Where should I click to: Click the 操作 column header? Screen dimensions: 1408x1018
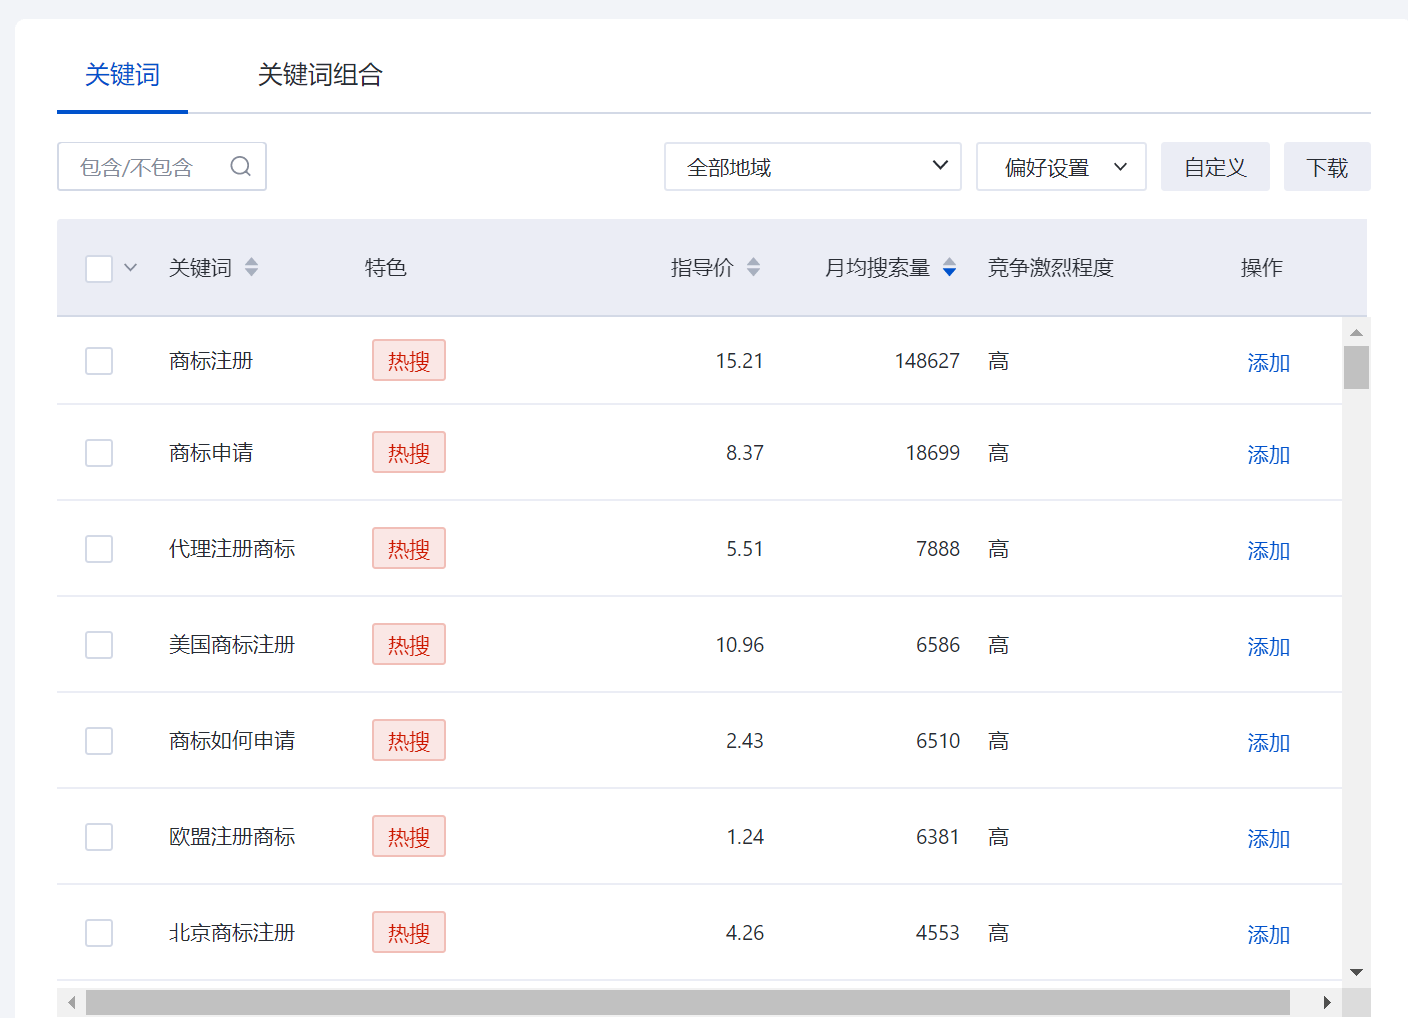[x=1262, y=268]
